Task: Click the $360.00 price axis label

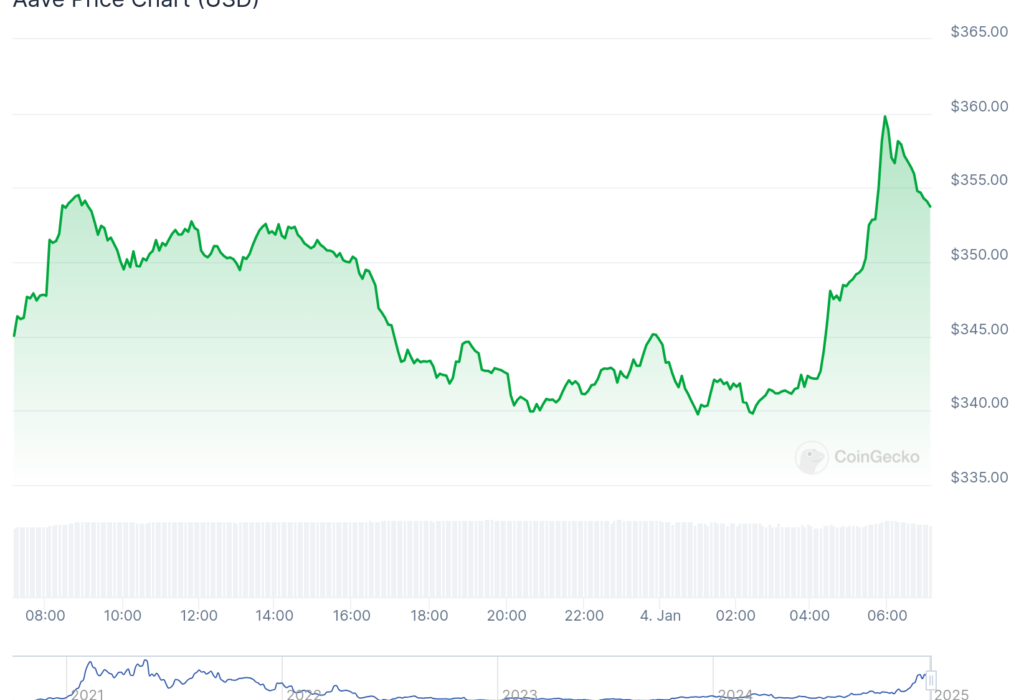Action: [x=979, y=106]
